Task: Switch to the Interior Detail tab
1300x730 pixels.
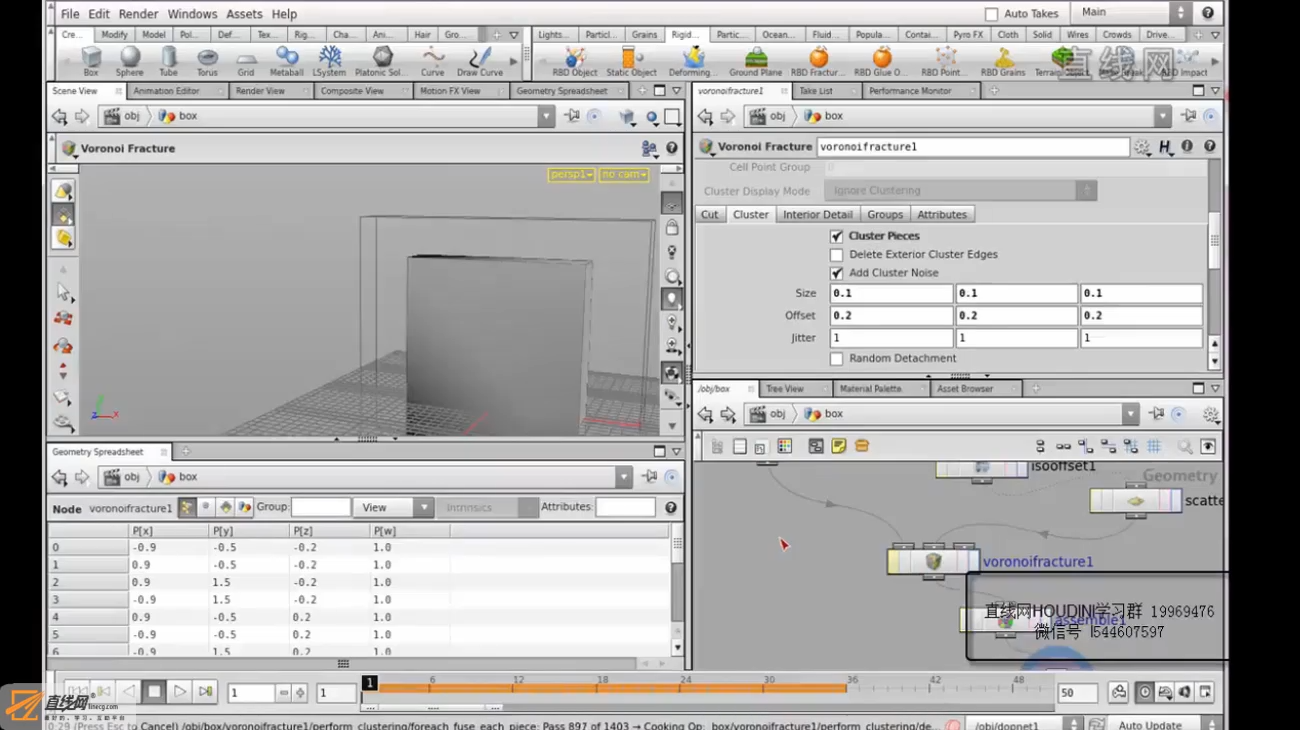Action: tap(817, 214)
